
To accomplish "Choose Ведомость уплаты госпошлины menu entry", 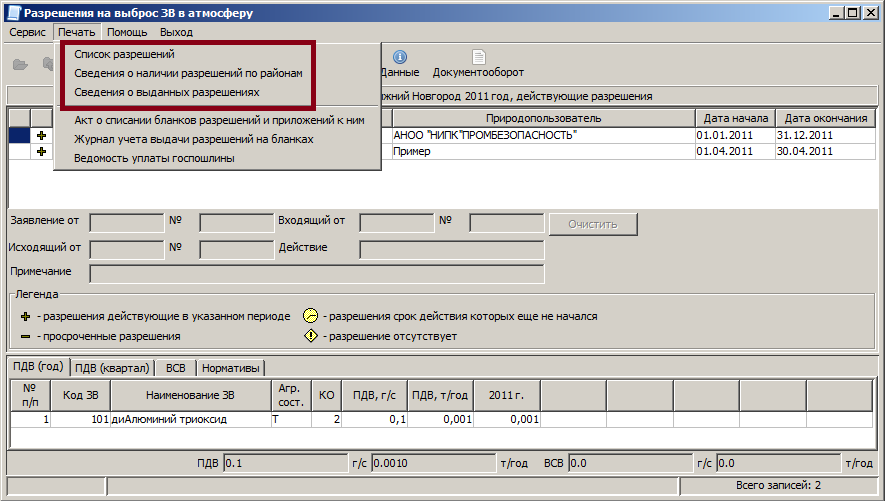I will coord(155,158).
